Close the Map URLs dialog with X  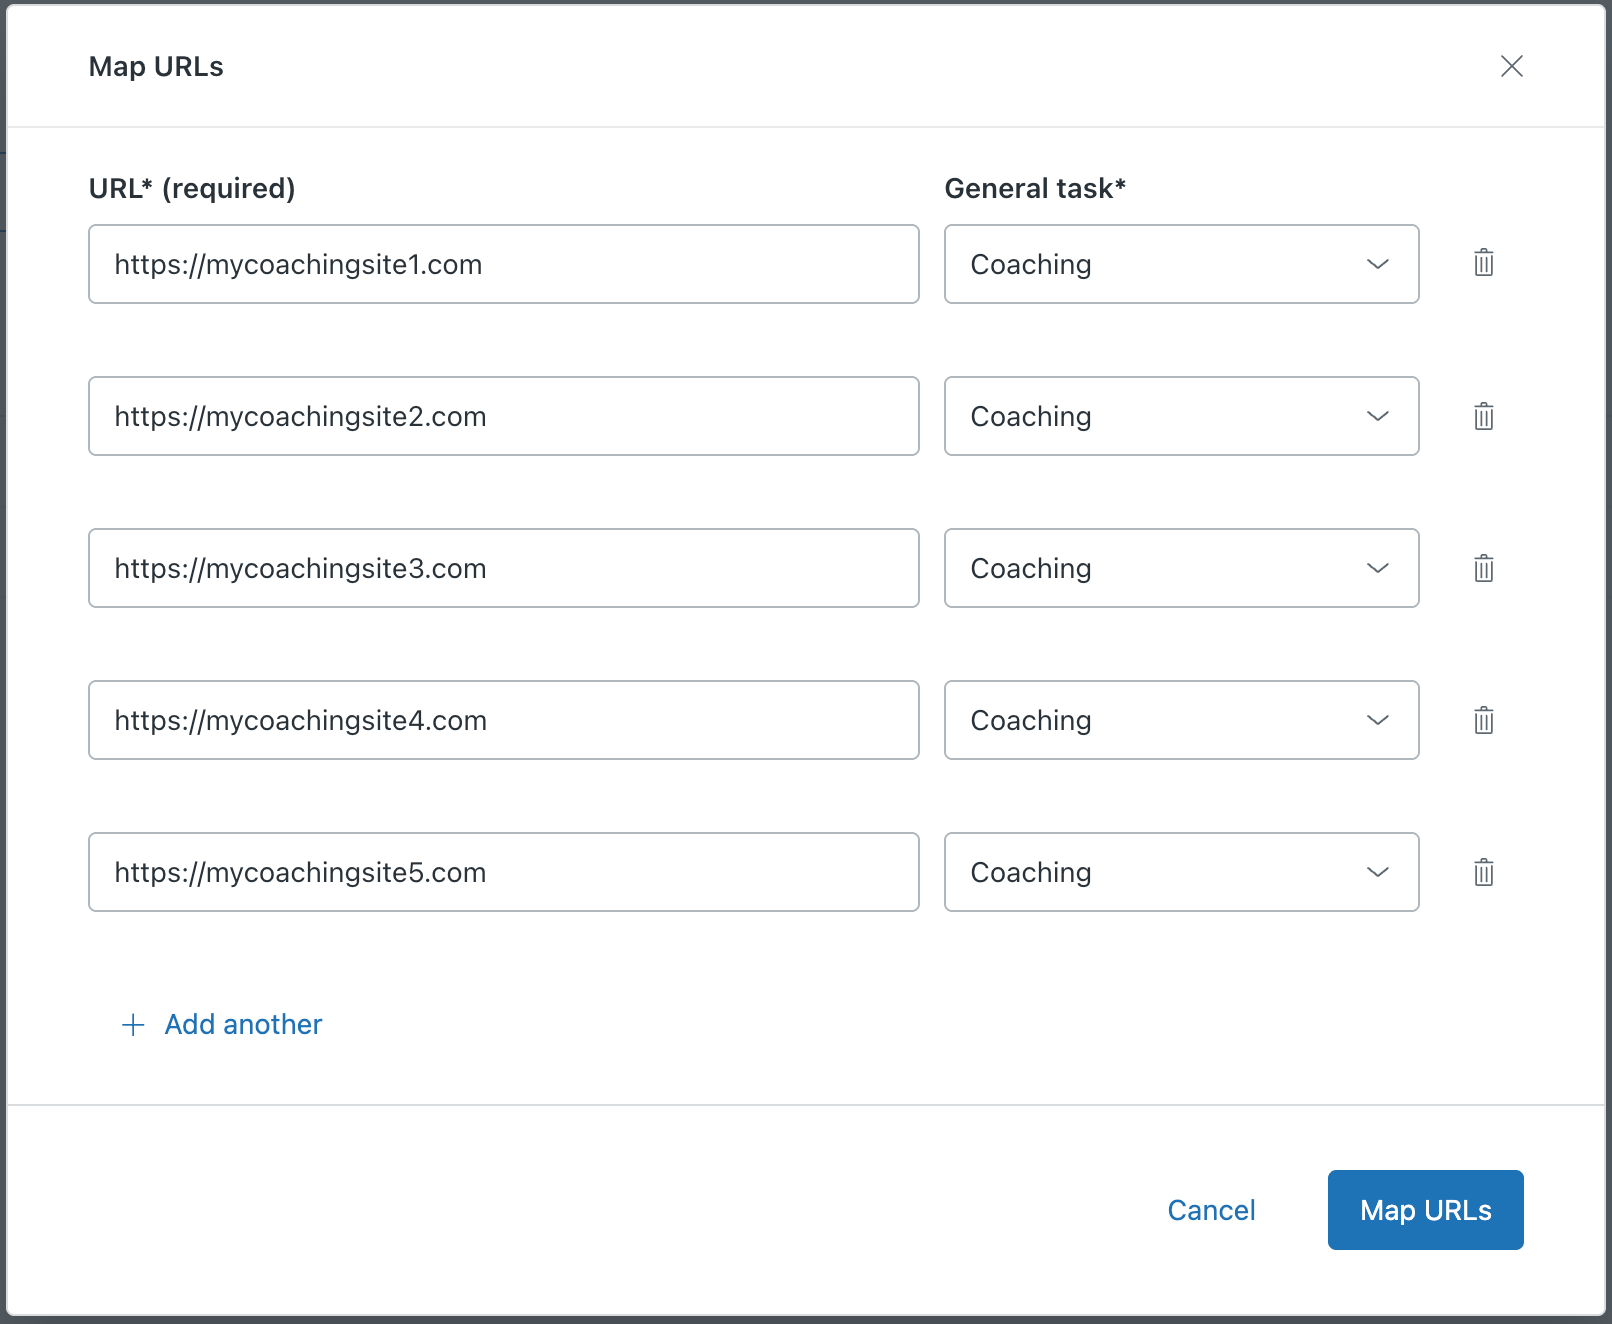click(x=1511, y=66)
